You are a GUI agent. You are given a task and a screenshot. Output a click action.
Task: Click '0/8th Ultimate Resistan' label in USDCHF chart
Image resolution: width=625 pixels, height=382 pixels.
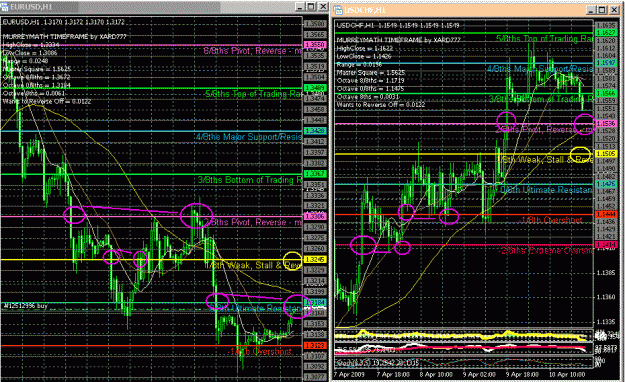546,190
